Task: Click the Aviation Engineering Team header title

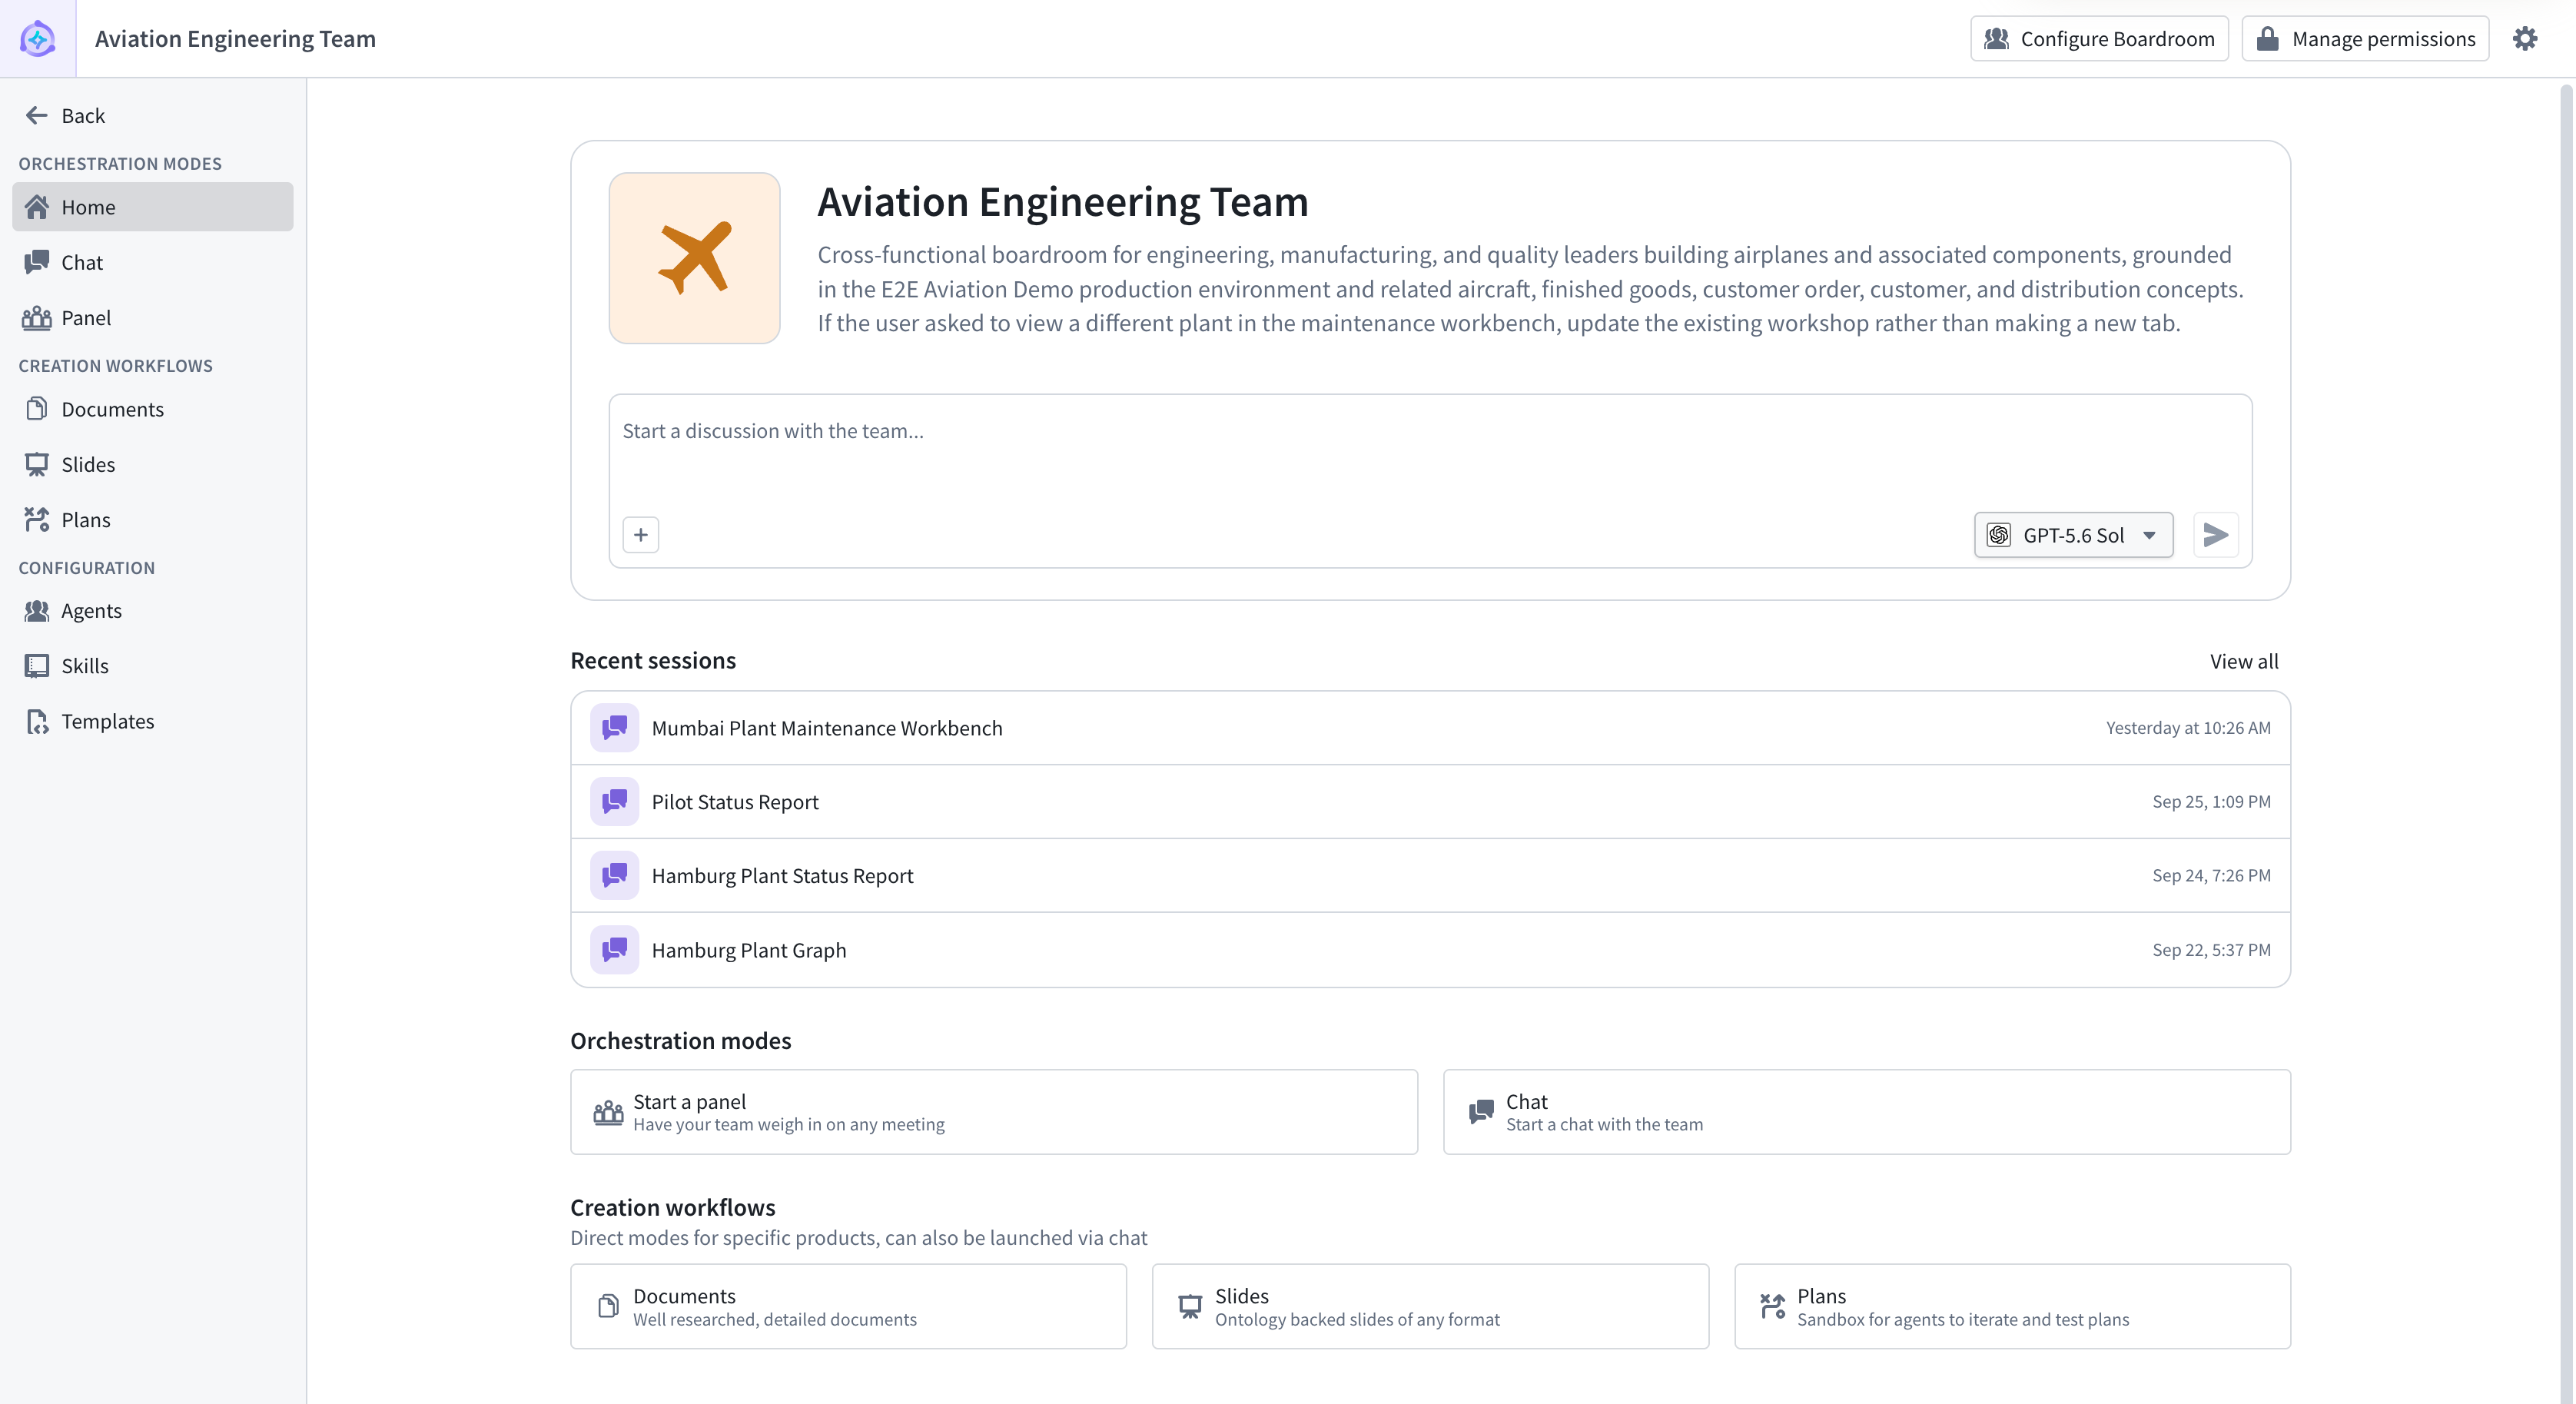Action: pyautogui.click(x=235, y=38)
